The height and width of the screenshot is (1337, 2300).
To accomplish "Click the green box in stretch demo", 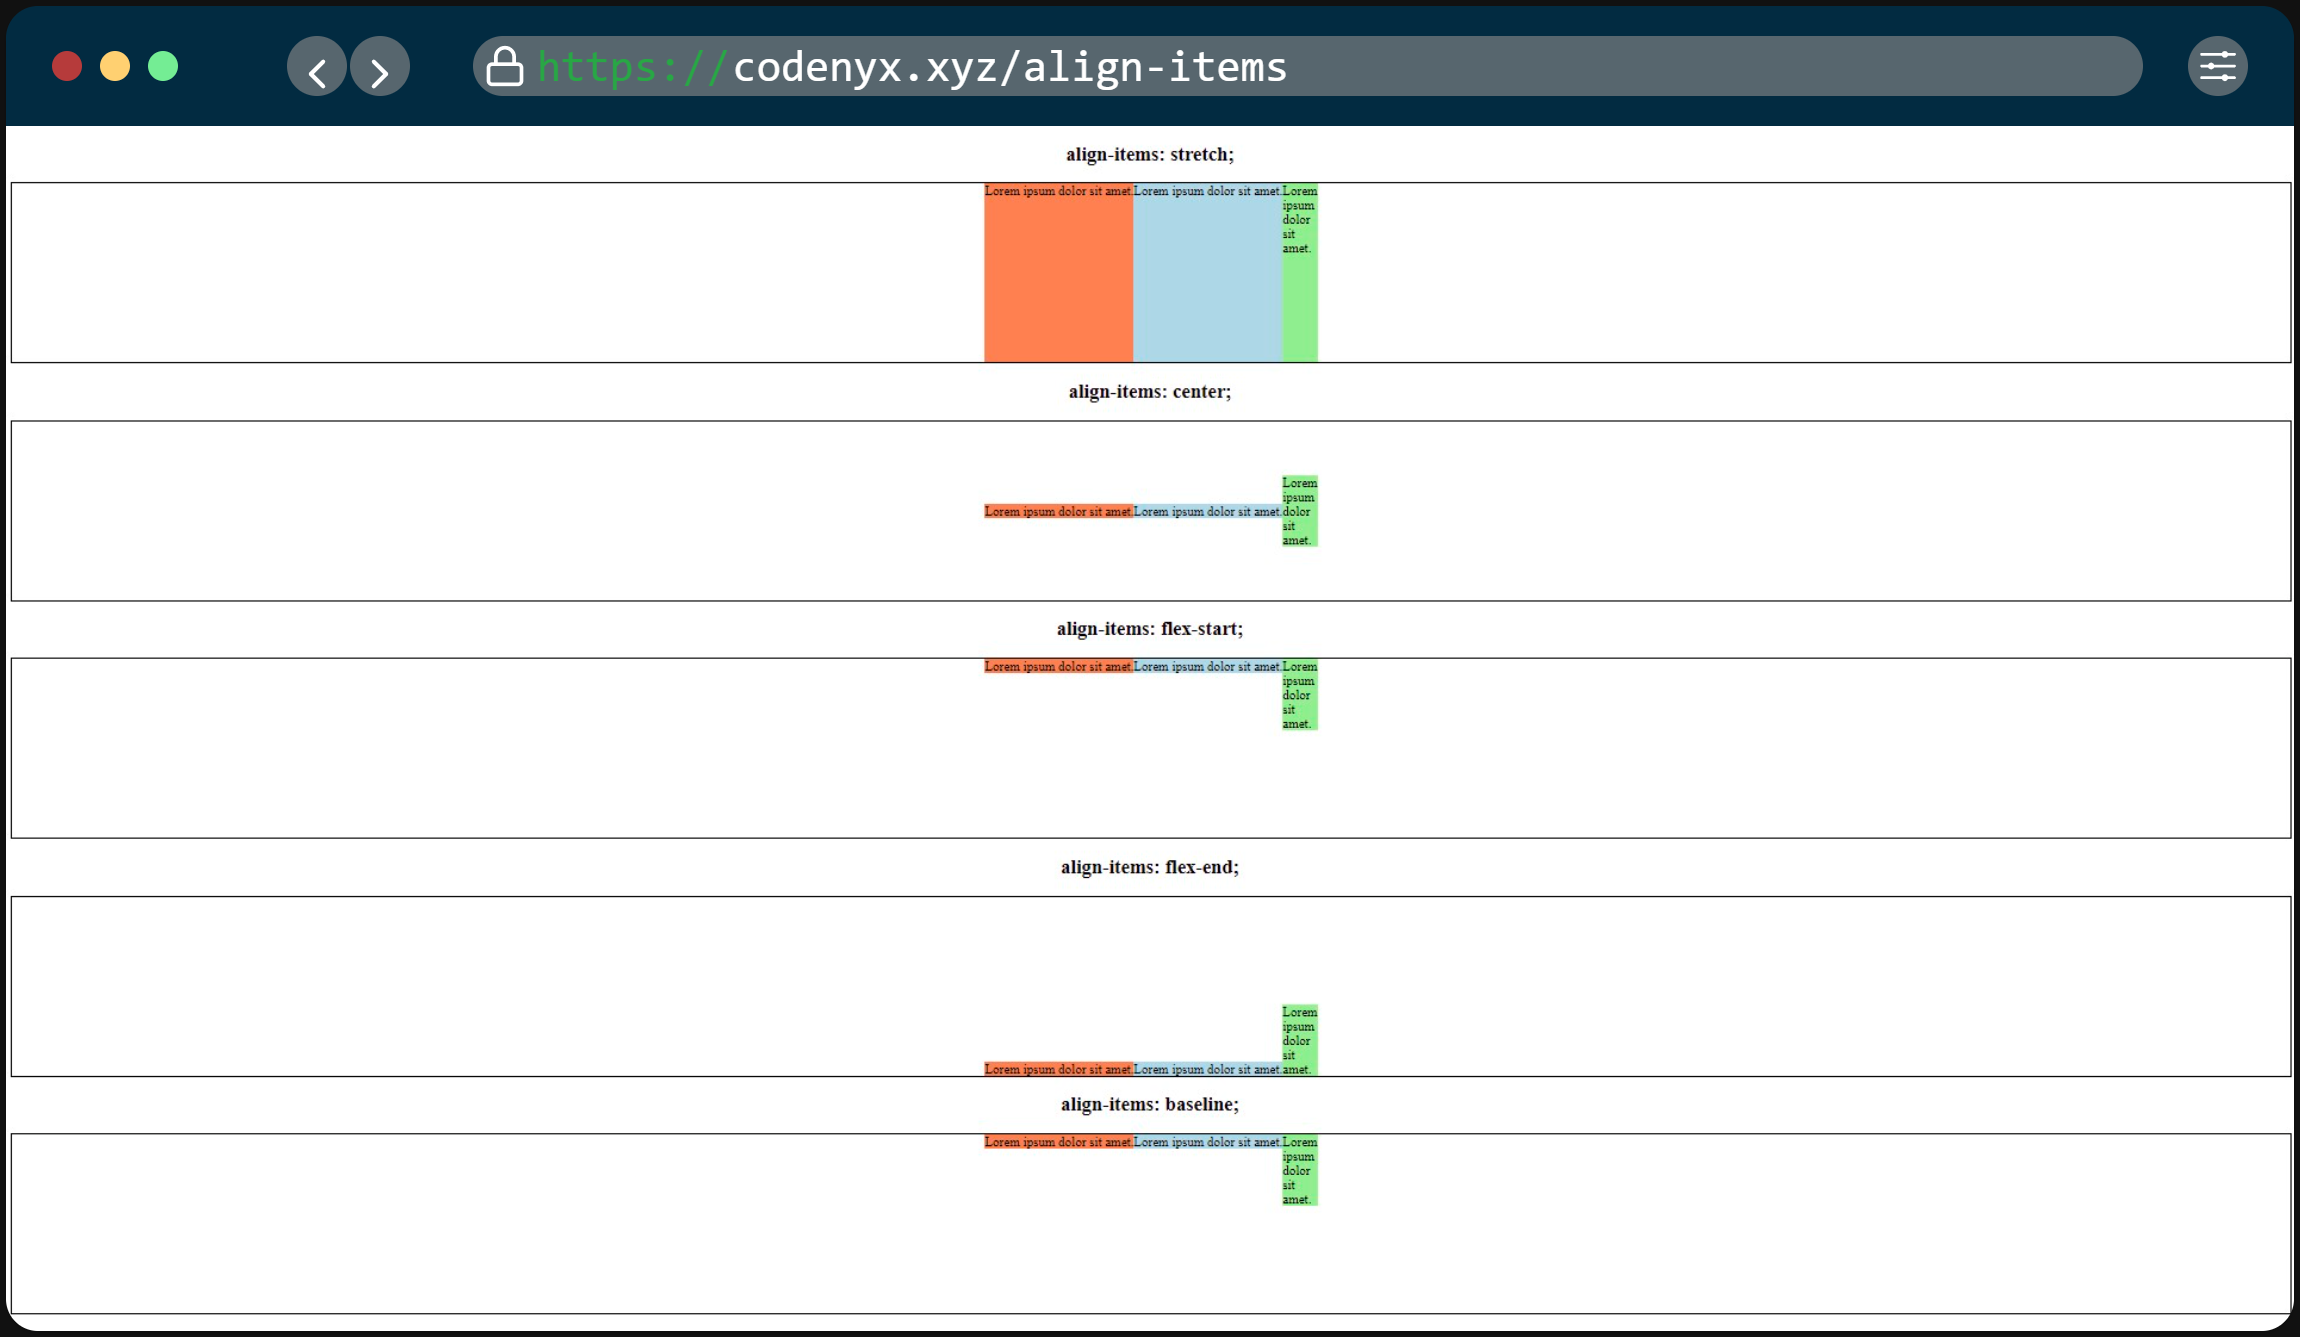I will pyautogui.click(x=1300, y=300).
